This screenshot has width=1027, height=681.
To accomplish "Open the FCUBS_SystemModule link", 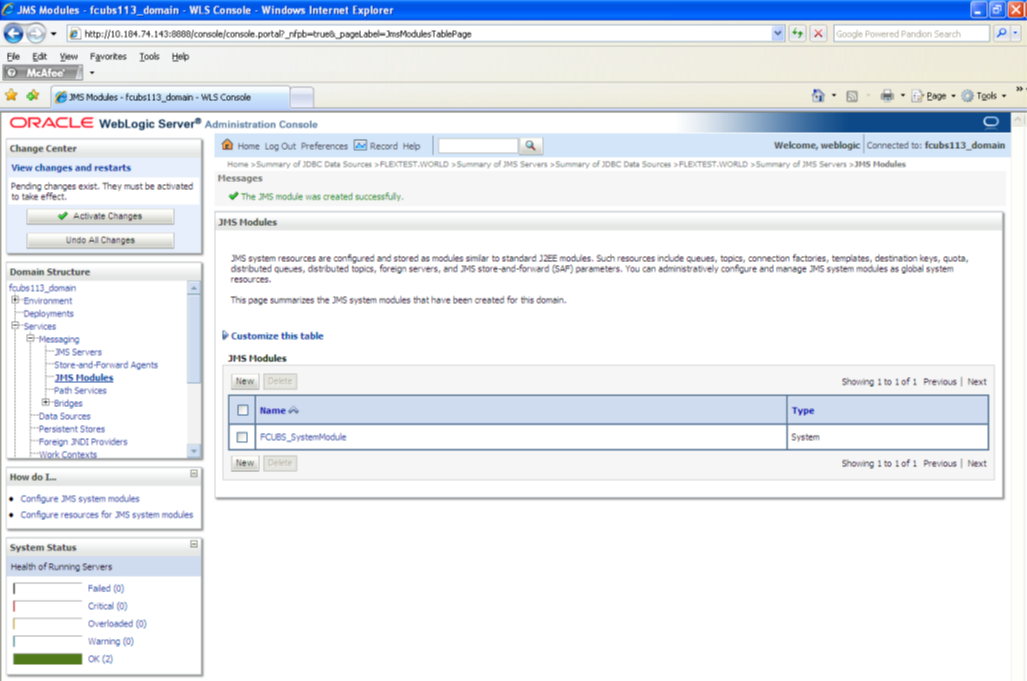I will pos(303,437).
